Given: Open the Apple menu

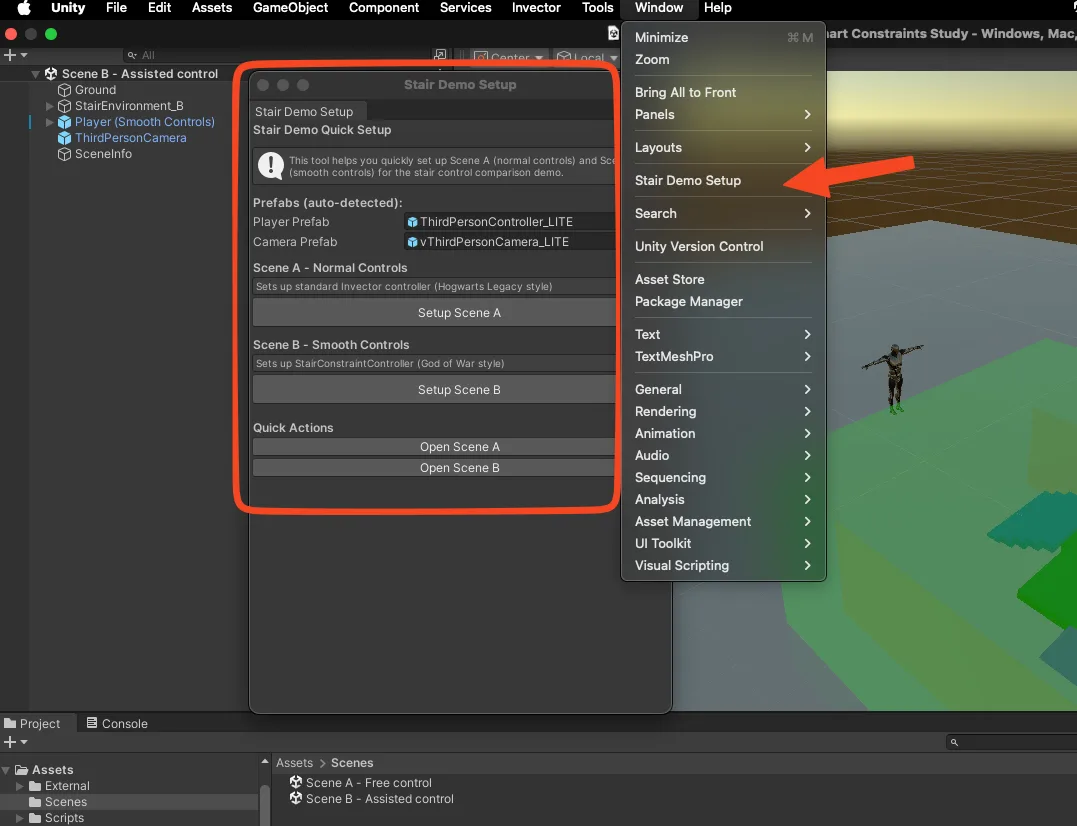Looking at the screenshot, I should pyautogui.click(x=23, y=8).
